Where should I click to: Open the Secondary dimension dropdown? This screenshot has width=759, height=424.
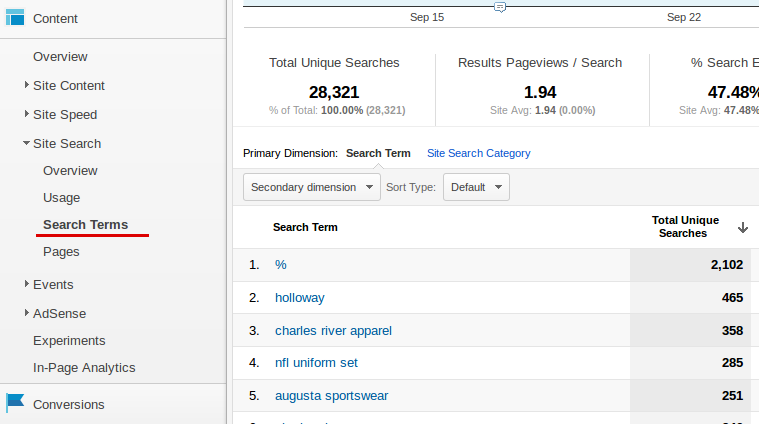(311, 187)
